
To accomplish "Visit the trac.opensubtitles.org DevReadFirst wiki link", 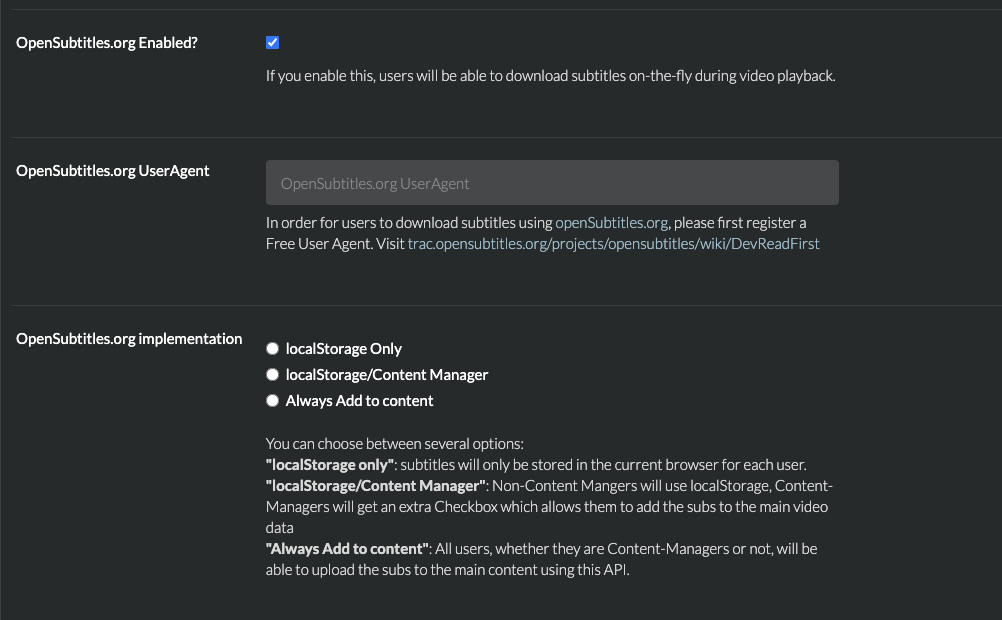I will (x=613, y=243).
